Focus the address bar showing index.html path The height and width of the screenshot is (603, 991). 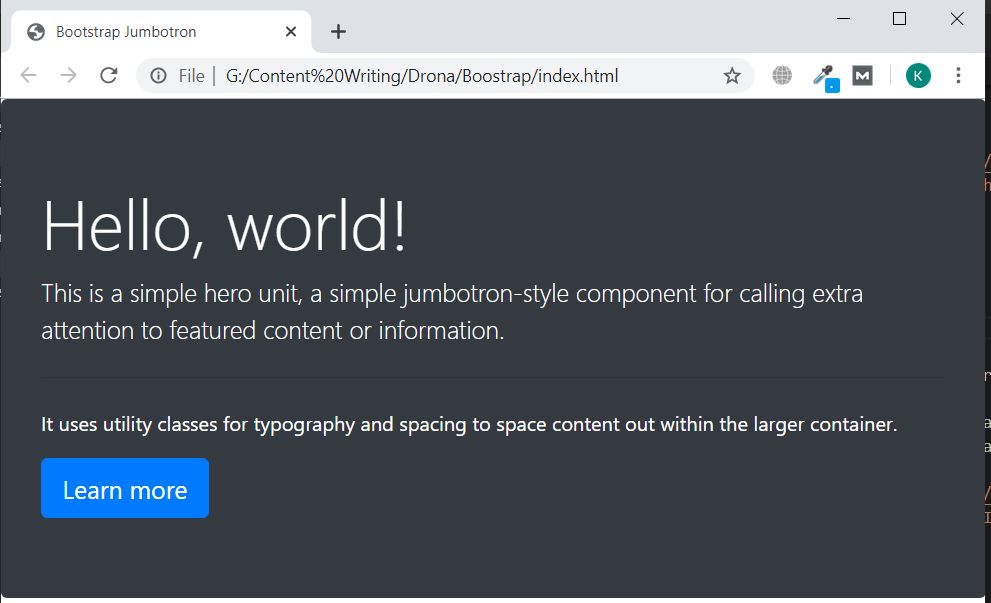coord(450,76)
